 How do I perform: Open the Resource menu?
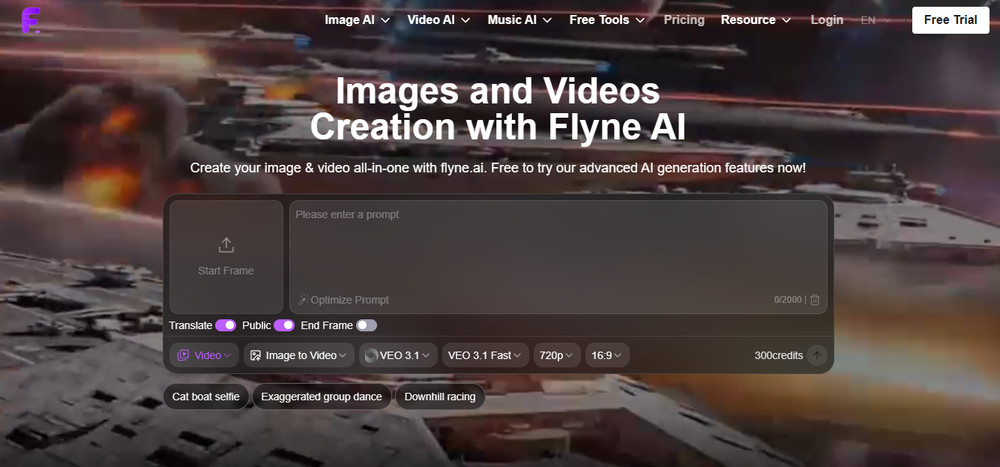click(756, 20)
